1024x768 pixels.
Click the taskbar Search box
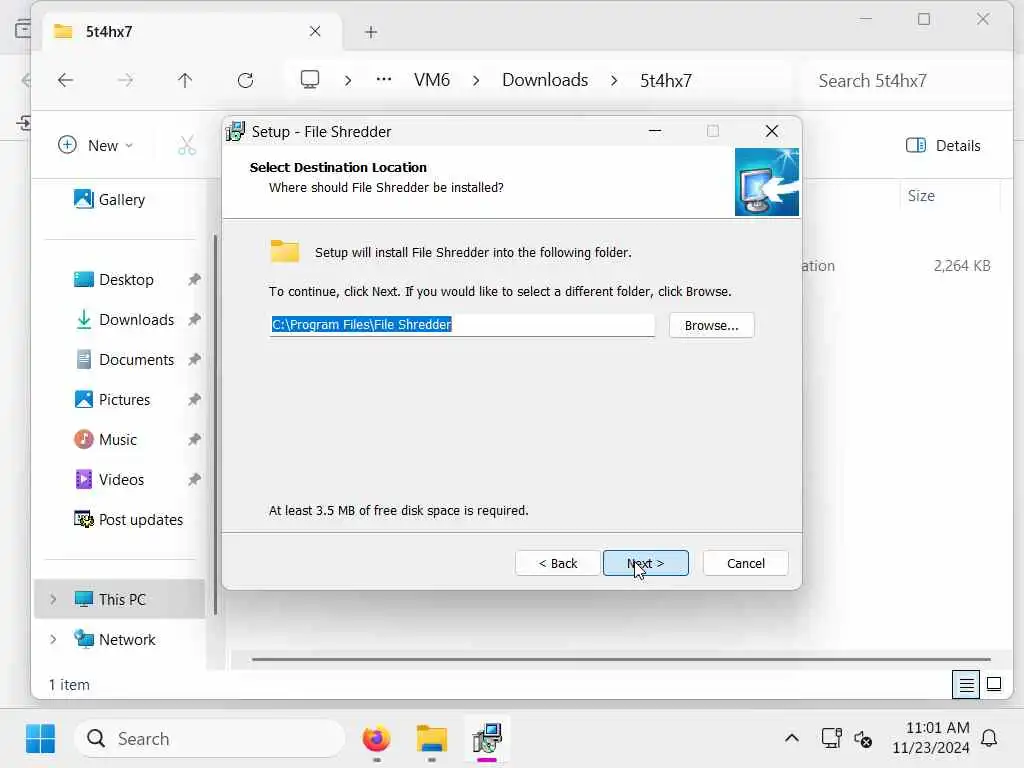pyautogui.click(x=210, y=739)
